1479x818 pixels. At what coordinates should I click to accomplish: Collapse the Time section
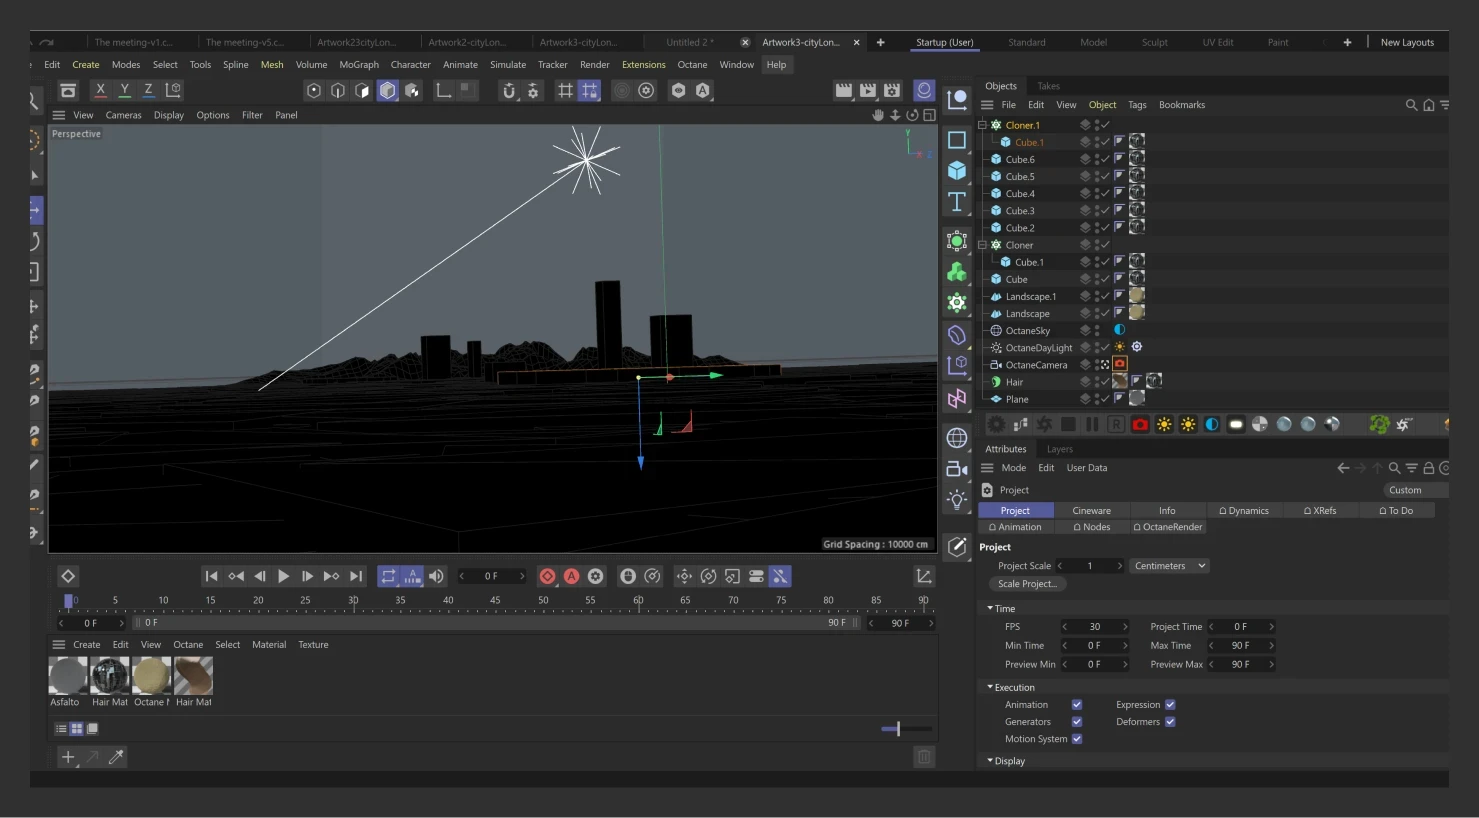point(990,608)
